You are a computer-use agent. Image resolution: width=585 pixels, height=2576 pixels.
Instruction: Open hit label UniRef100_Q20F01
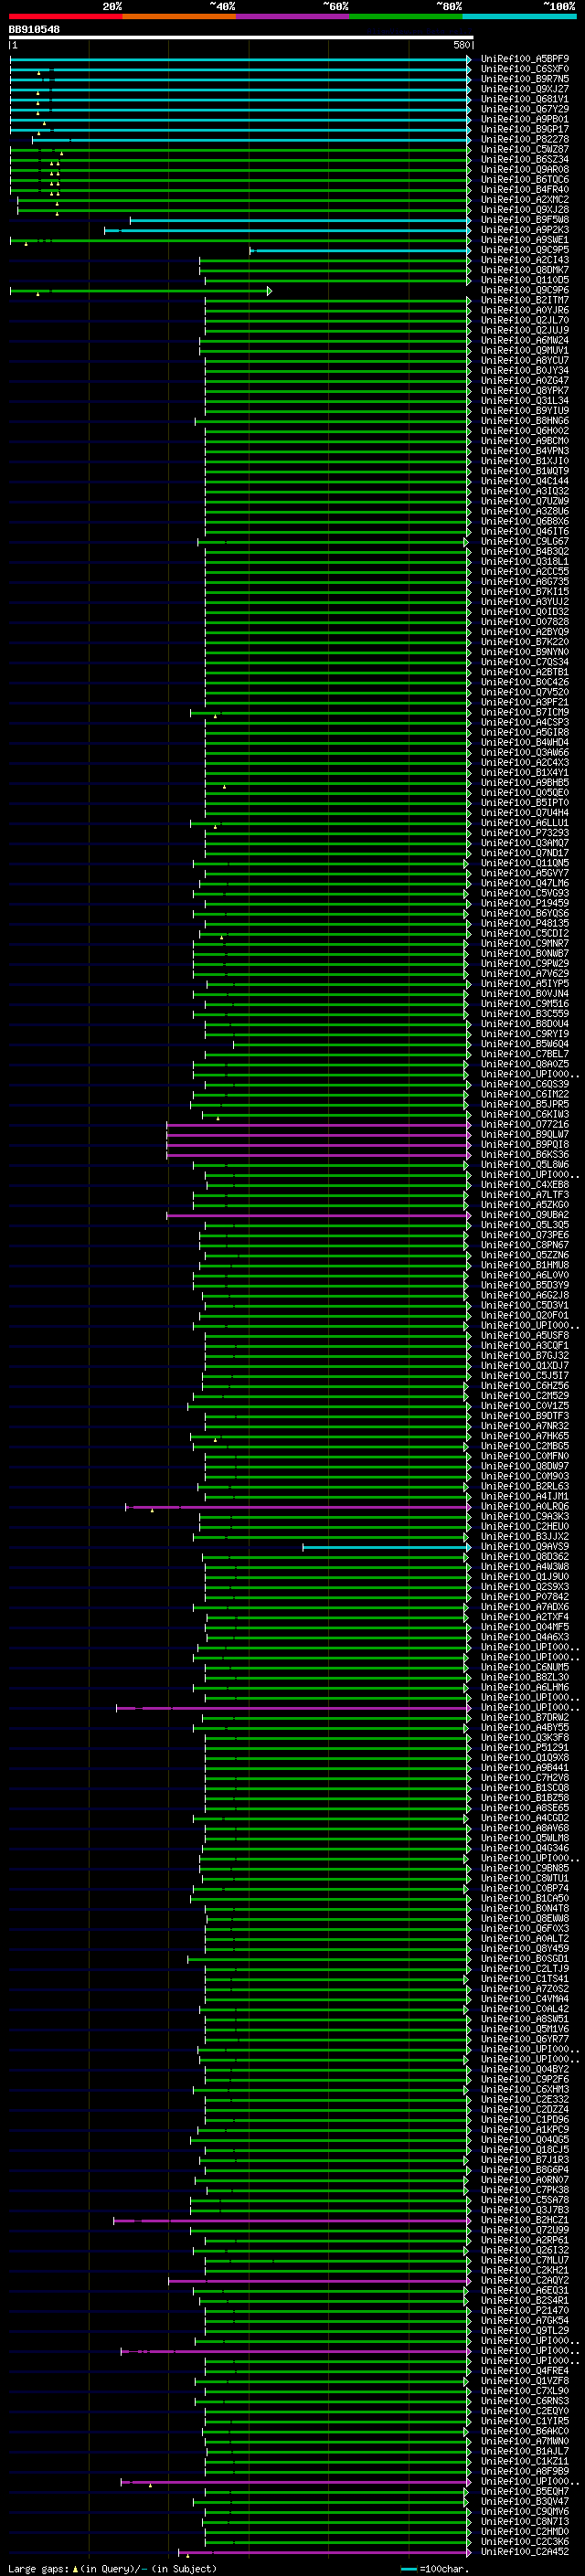pyautogui.click(x=525, y=1316)
